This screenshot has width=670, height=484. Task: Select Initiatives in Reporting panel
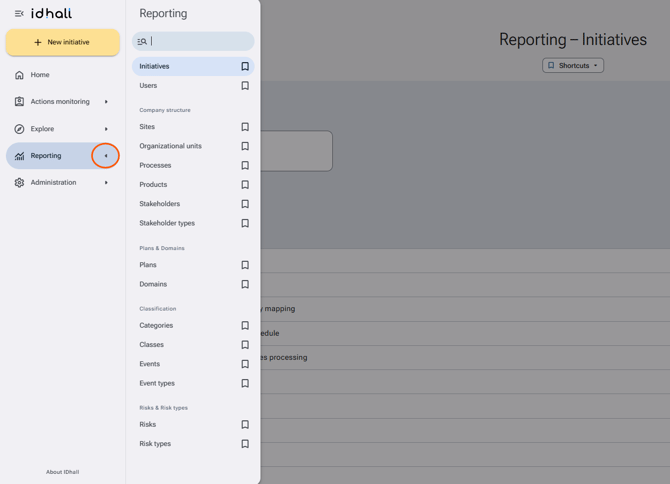pyautogui.click(x=193, y=66)
